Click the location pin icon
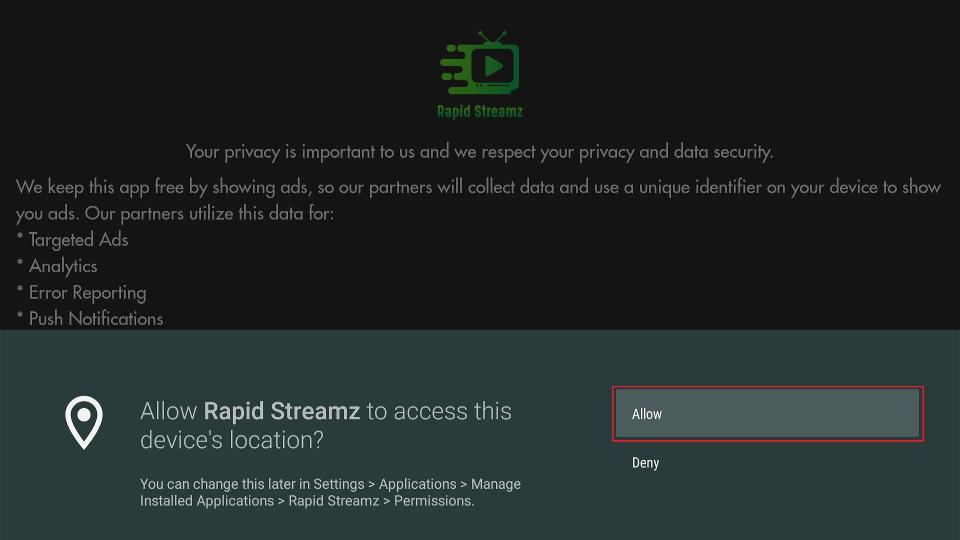This screenshot has width=960, height=540. pos(84,422)
